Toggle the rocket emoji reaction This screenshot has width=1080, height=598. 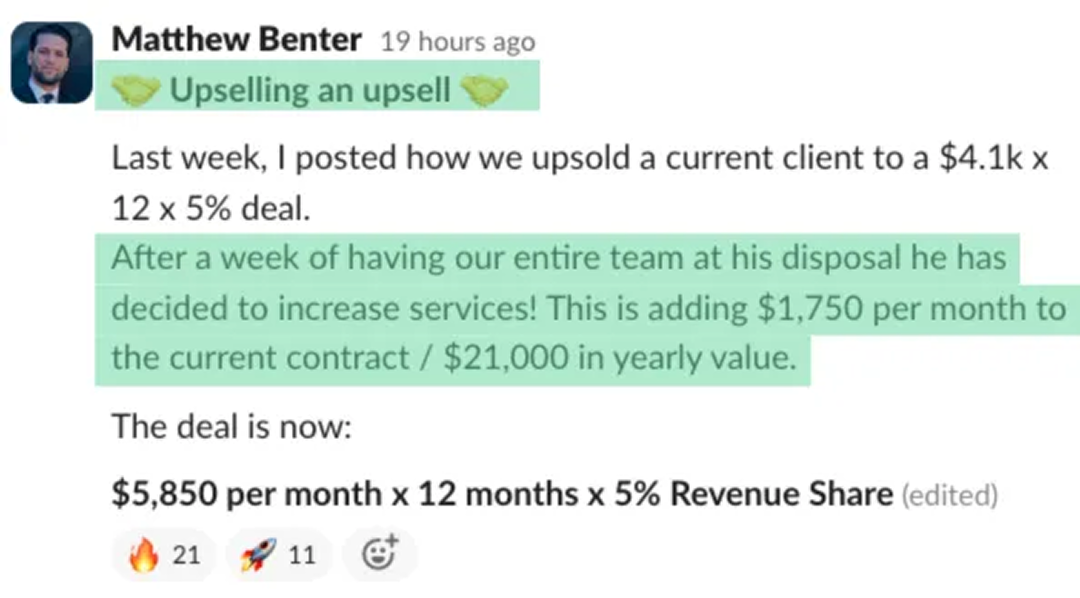278,555
